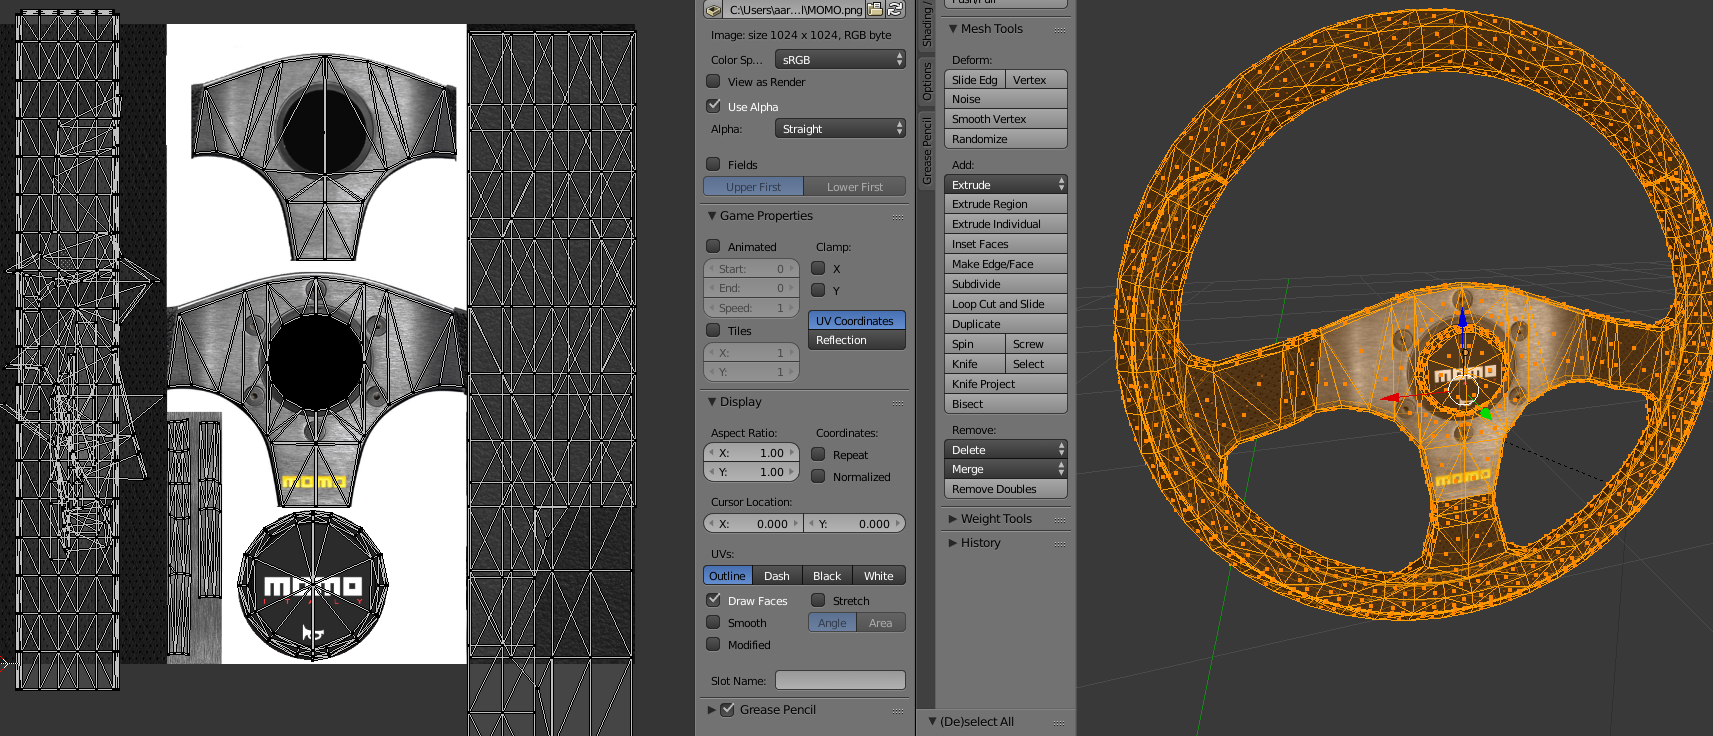Screen dimensions: 1713x736
Task: Enable the Smooth UV checkbox
Action: click(713, 622)
